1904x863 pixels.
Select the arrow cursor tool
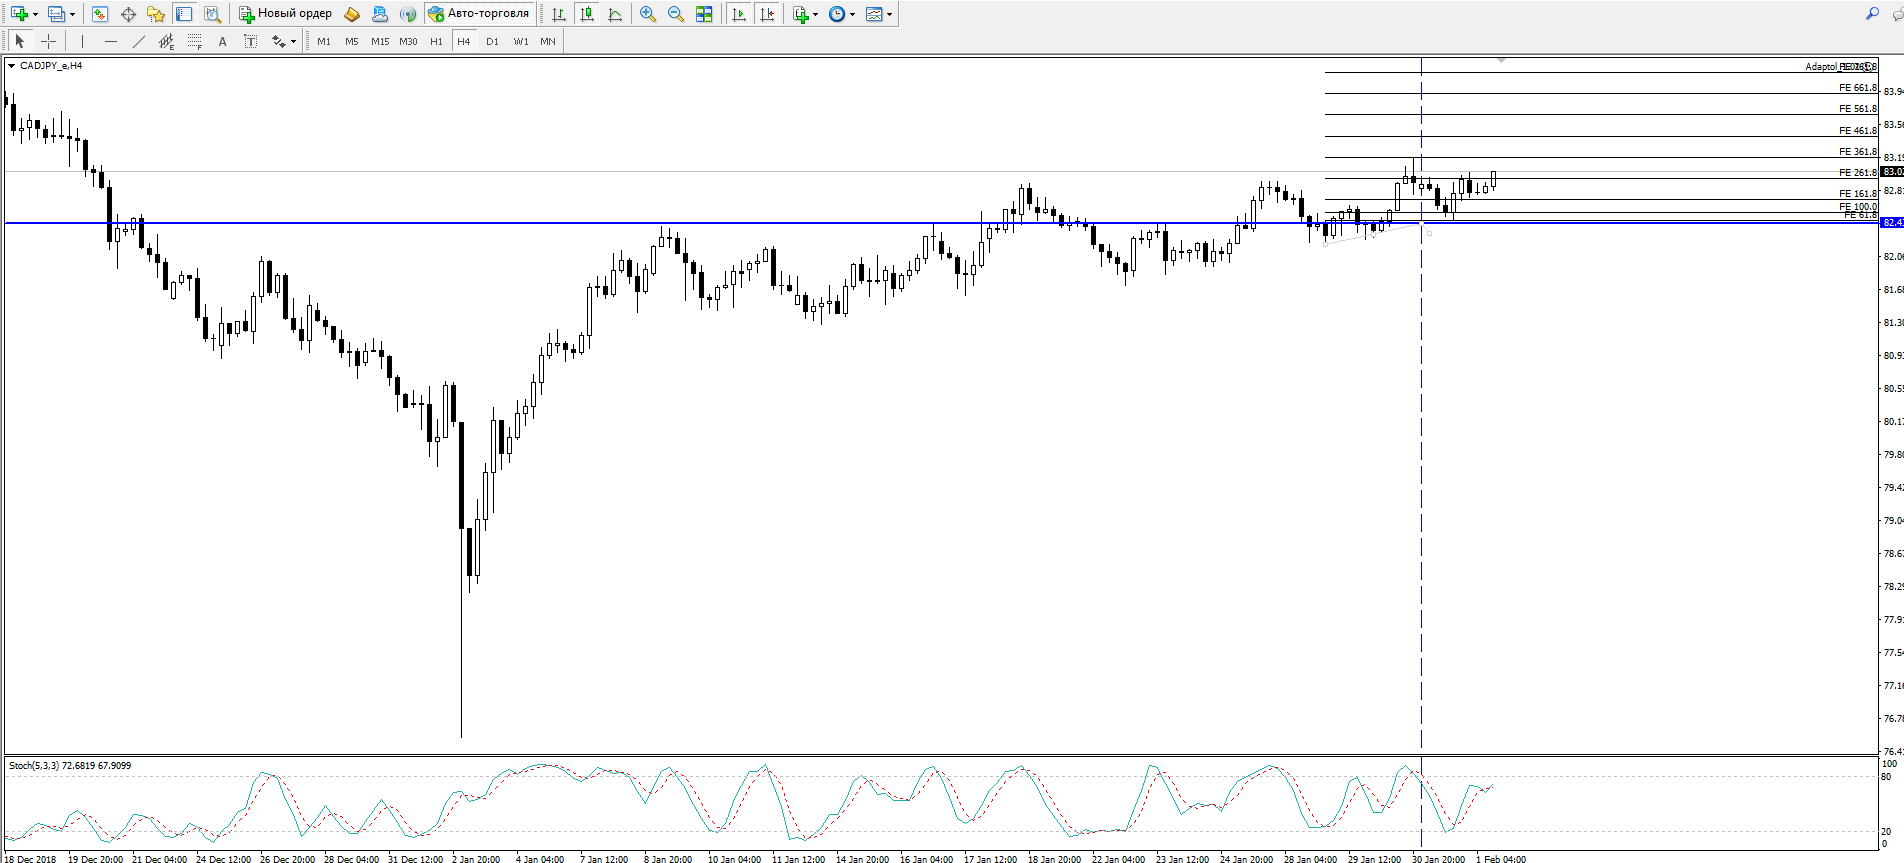[19, 41]
